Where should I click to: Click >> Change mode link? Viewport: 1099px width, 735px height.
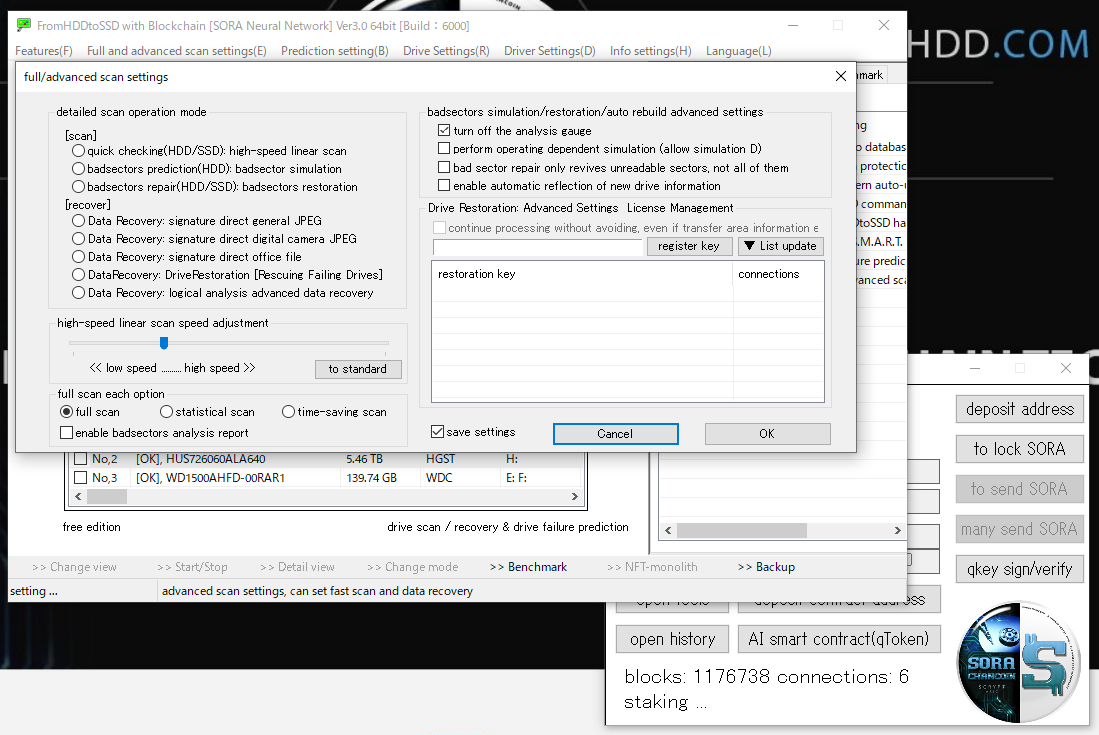click(412, 567)
